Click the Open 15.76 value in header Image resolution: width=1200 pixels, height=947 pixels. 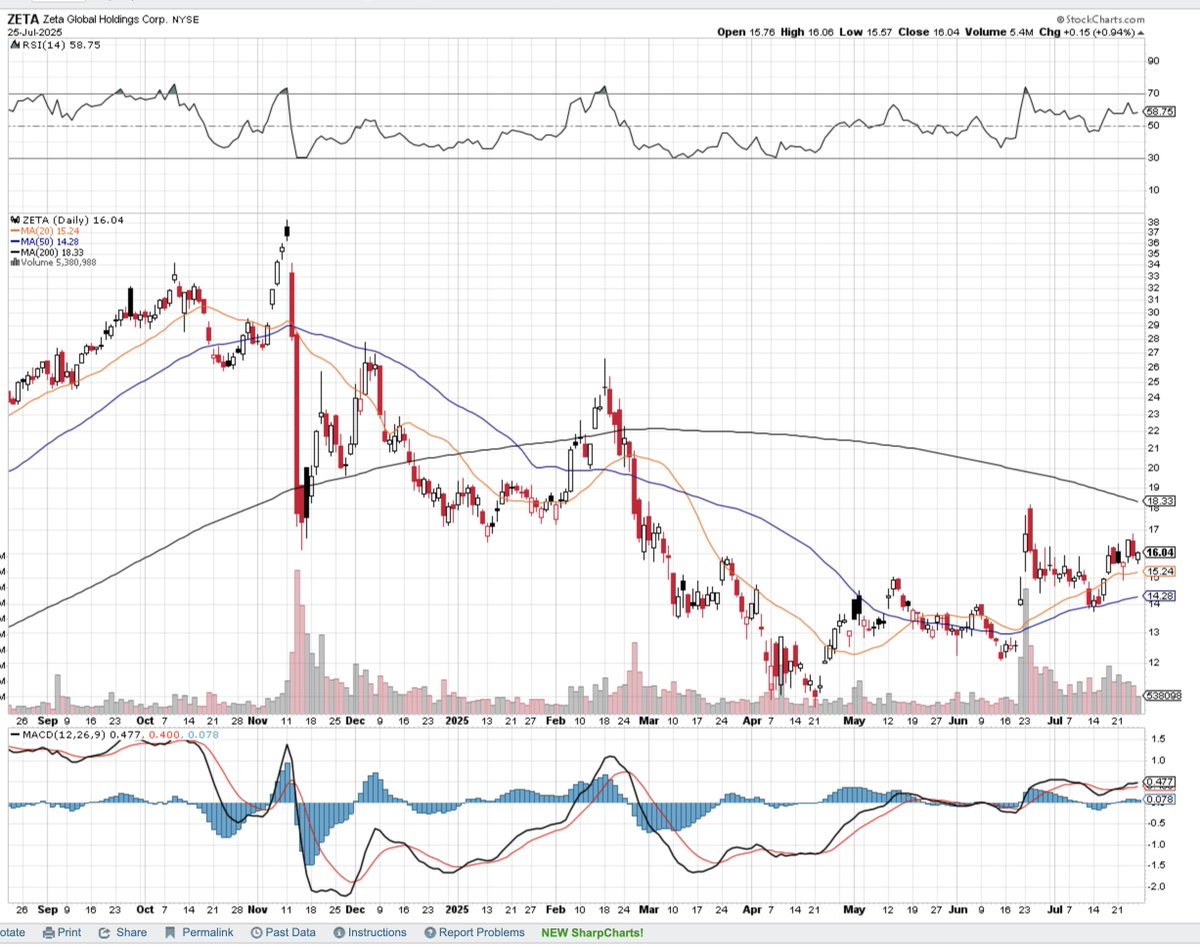point(746,32)
